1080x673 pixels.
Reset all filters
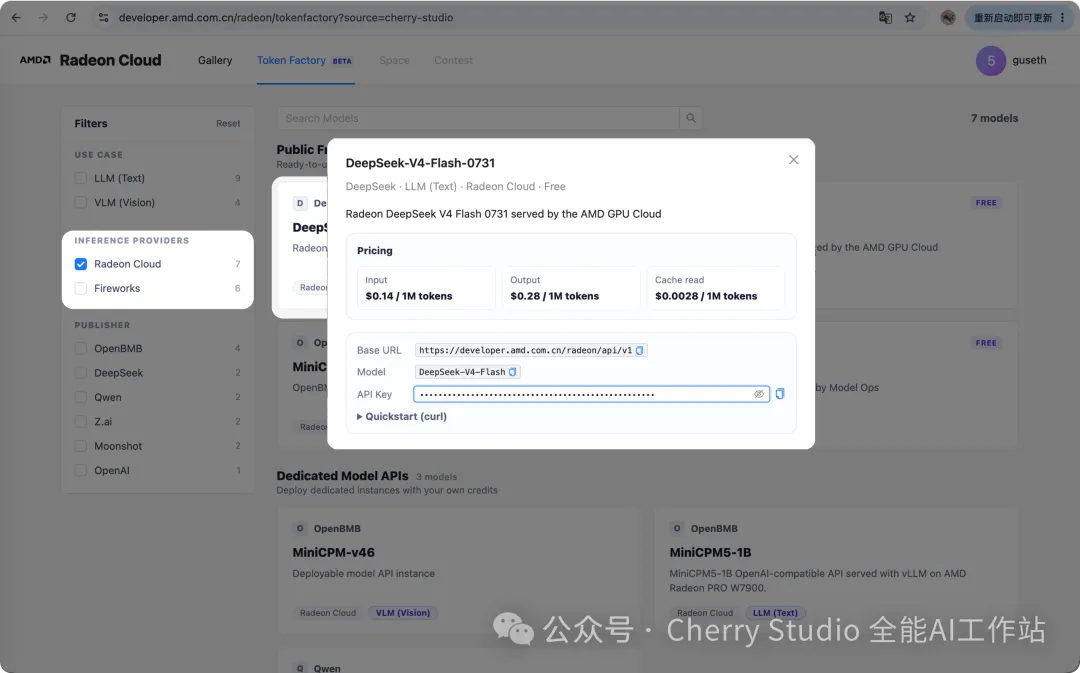click(228, 123)
